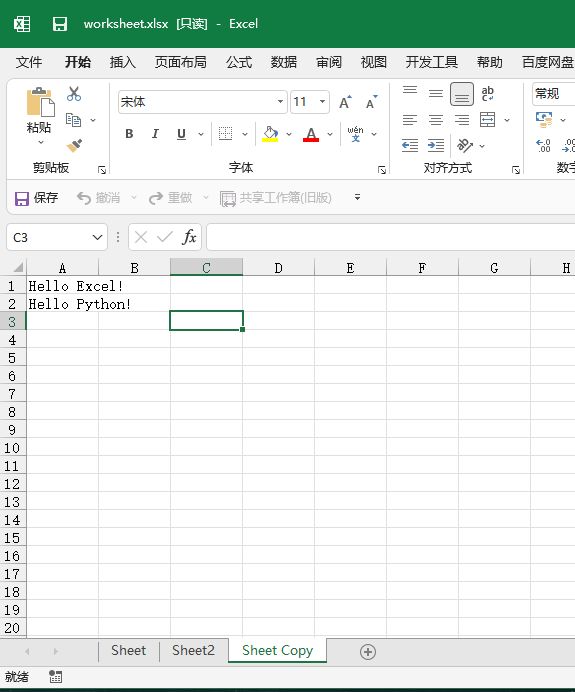Screen dimensions: 575x692
Task: Click the save disk icon in title bar
Action: [60, 24]
